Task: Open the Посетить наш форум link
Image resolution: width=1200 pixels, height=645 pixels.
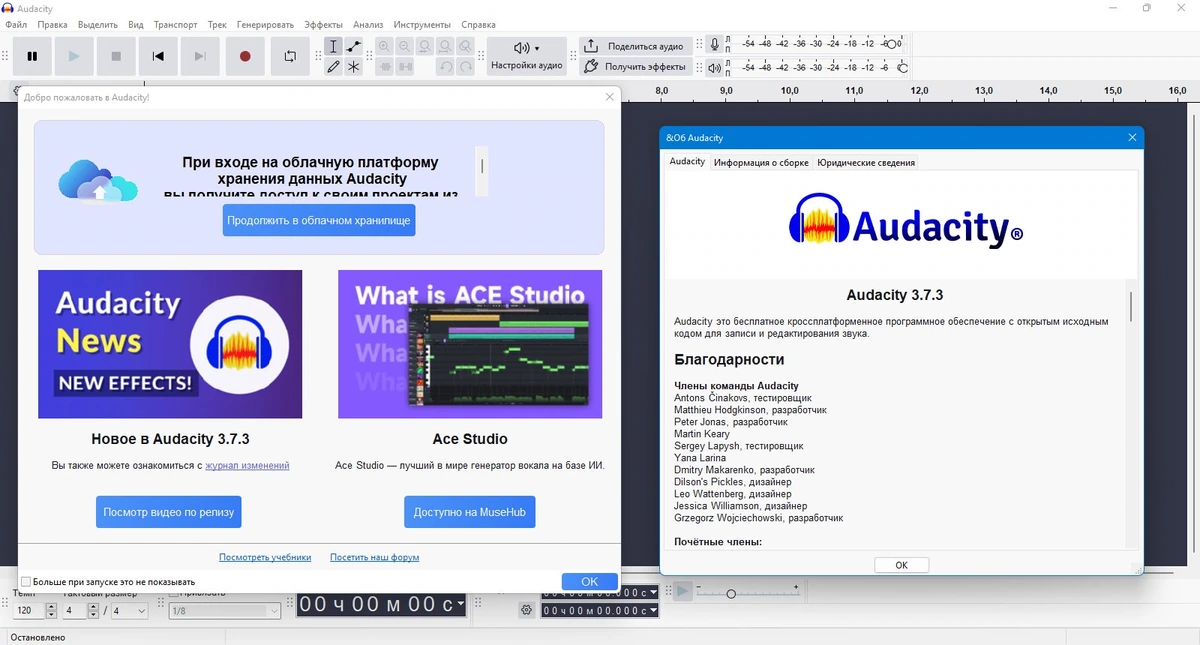Action: (x=374, y=557)
